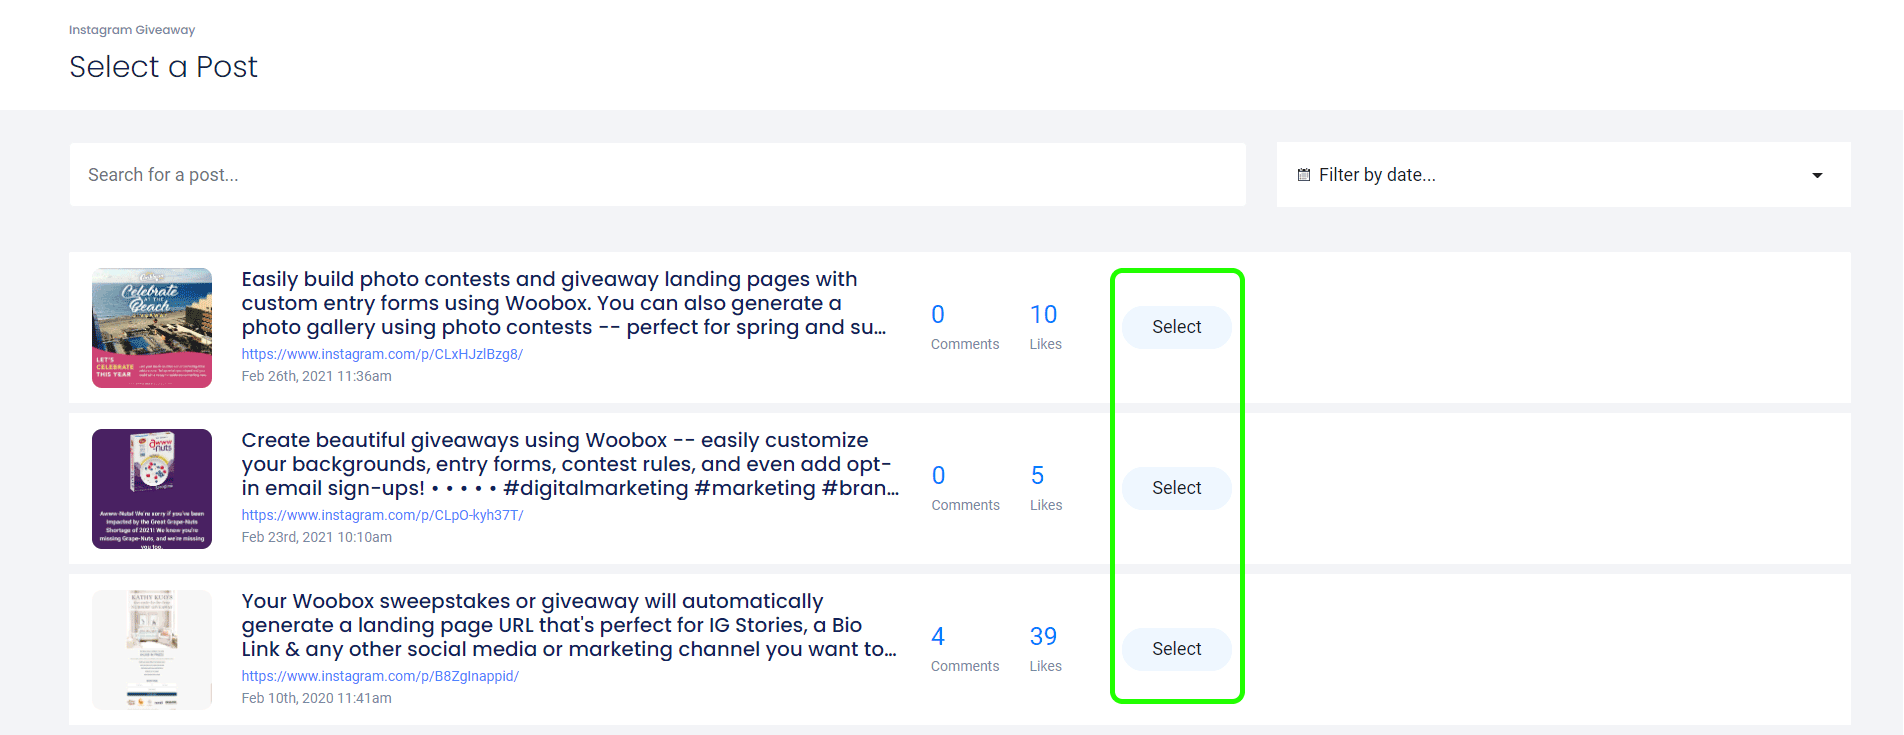Open the 'Filter by date...' label

point(1377,175)
